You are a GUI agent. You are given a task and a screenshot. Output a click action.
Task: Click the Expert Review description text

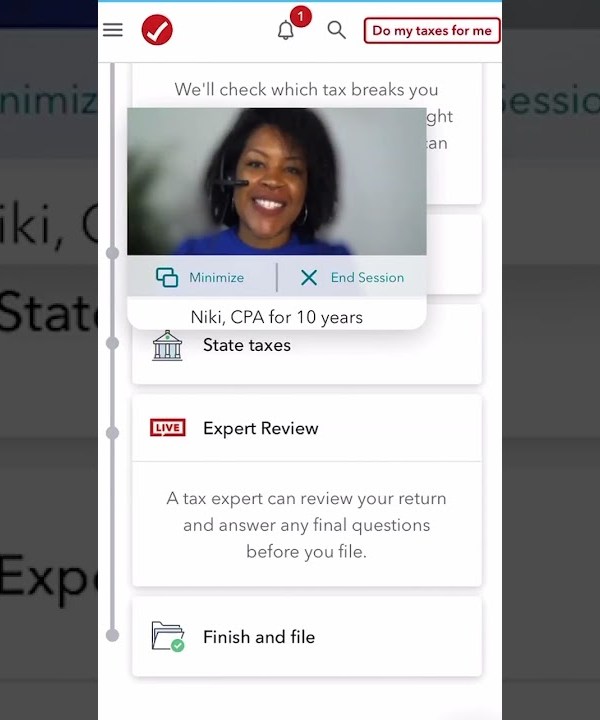pos(307,525)
